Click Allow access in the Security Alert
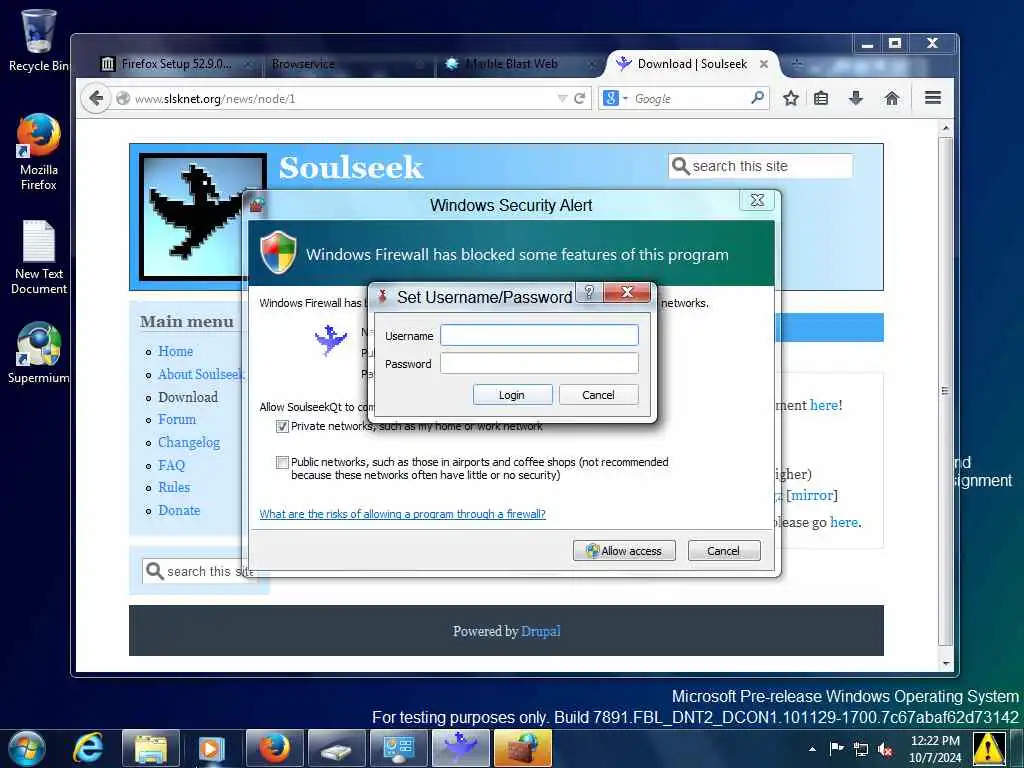This screenshot has width=1024, height=768. point(624,551)
